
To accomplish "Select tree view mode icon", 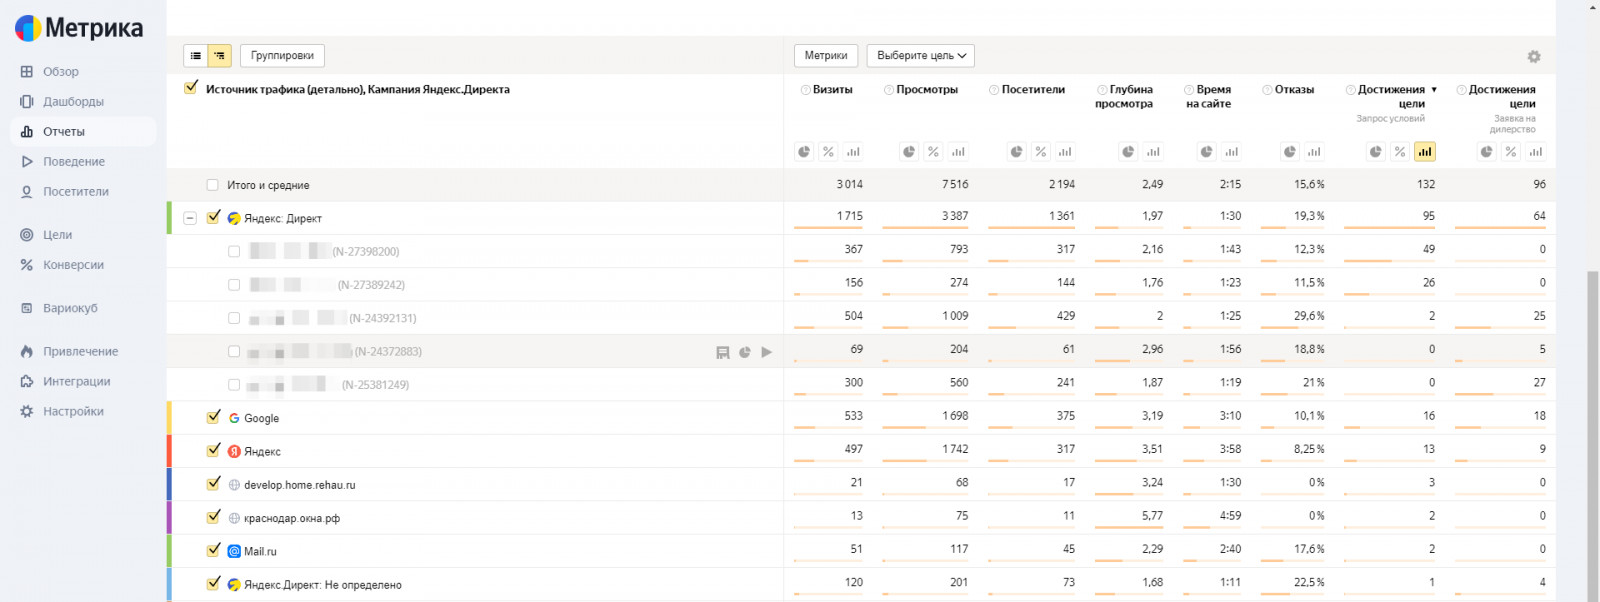I will pyautogui.click(x=220, y=56).
